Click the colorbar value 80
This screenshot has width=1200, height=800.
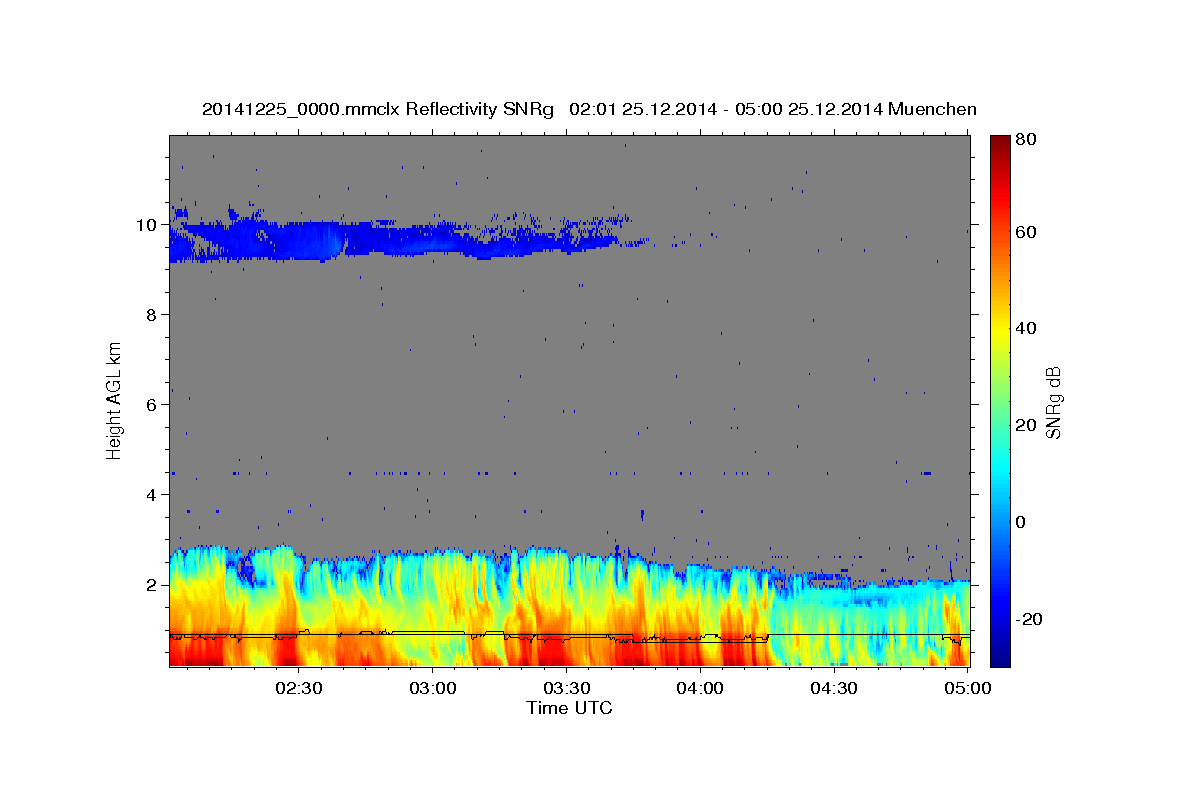coord(1025,139)
